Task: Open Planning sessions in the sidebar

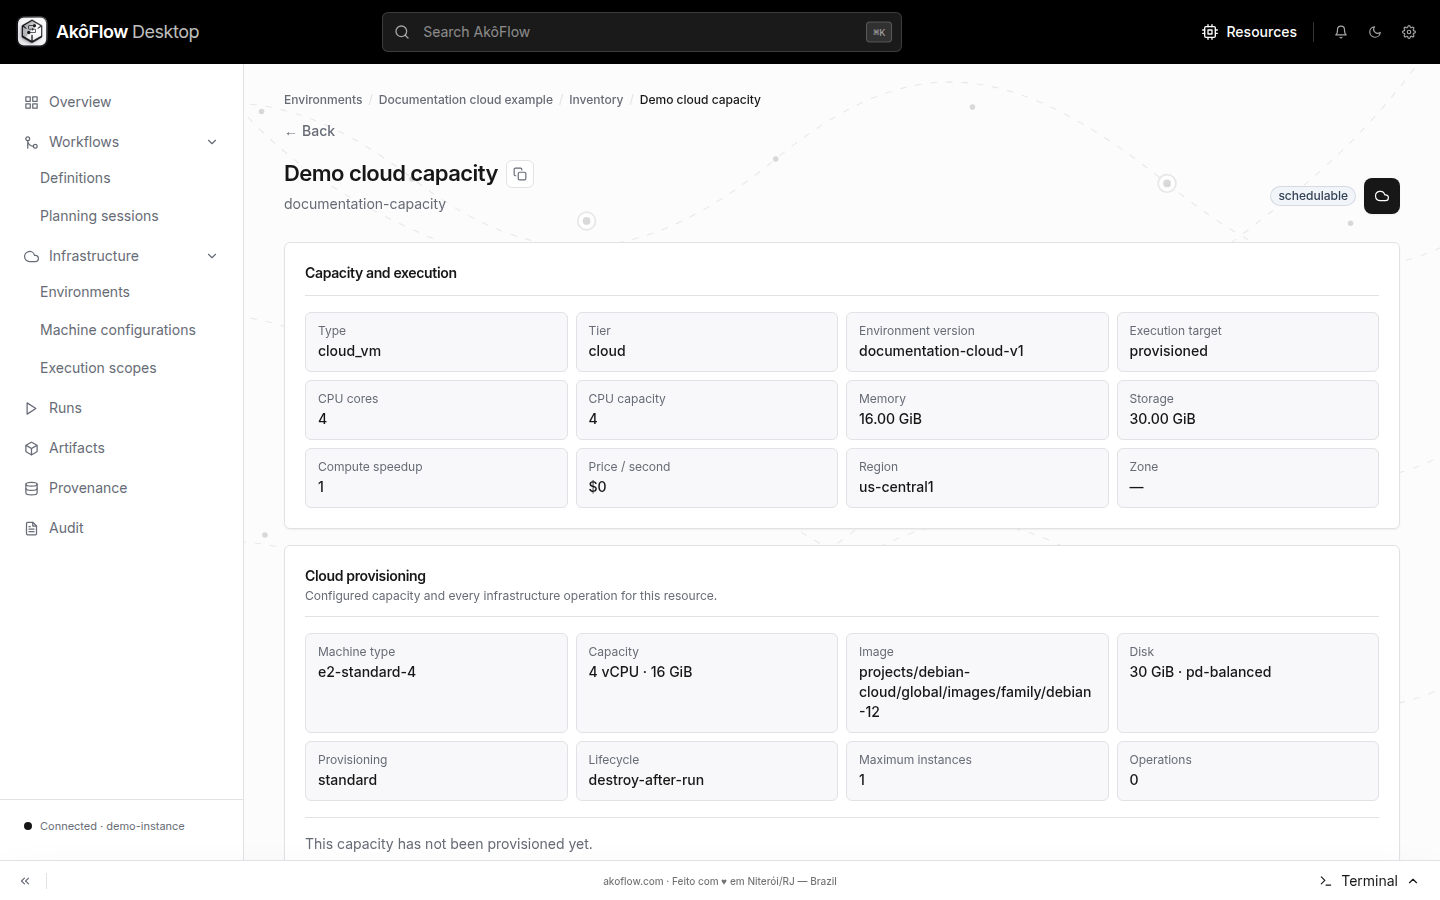Action: click(x=99, y=216)
